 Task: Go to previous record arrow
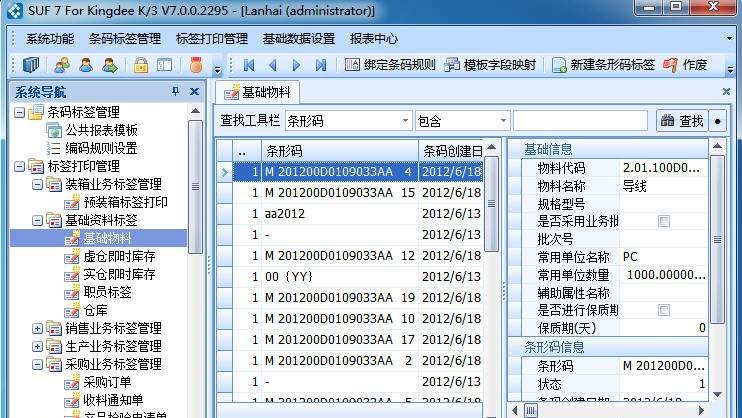pyautogui.click(x=273, y=65)
